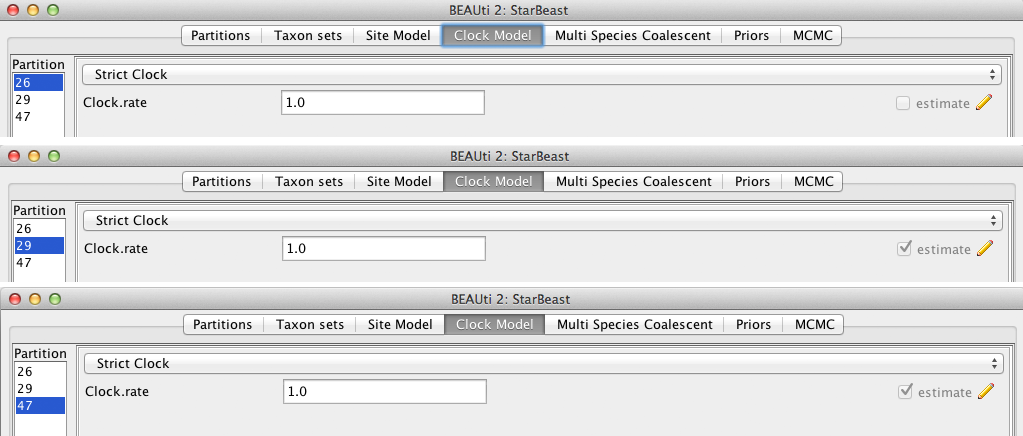This screenshot has height=436, width=1023.
Task: Pick partition 29 in the bottom window's list
Action: click(25, 388)
